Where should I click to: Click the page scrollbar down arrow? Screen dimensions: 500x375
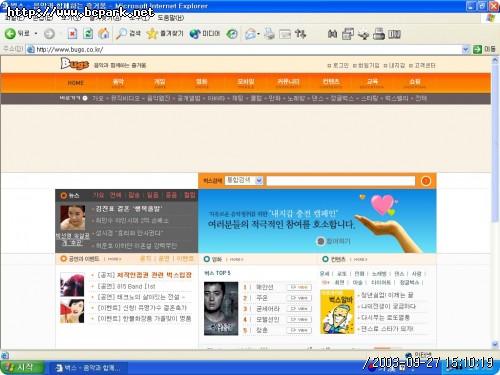495,344
